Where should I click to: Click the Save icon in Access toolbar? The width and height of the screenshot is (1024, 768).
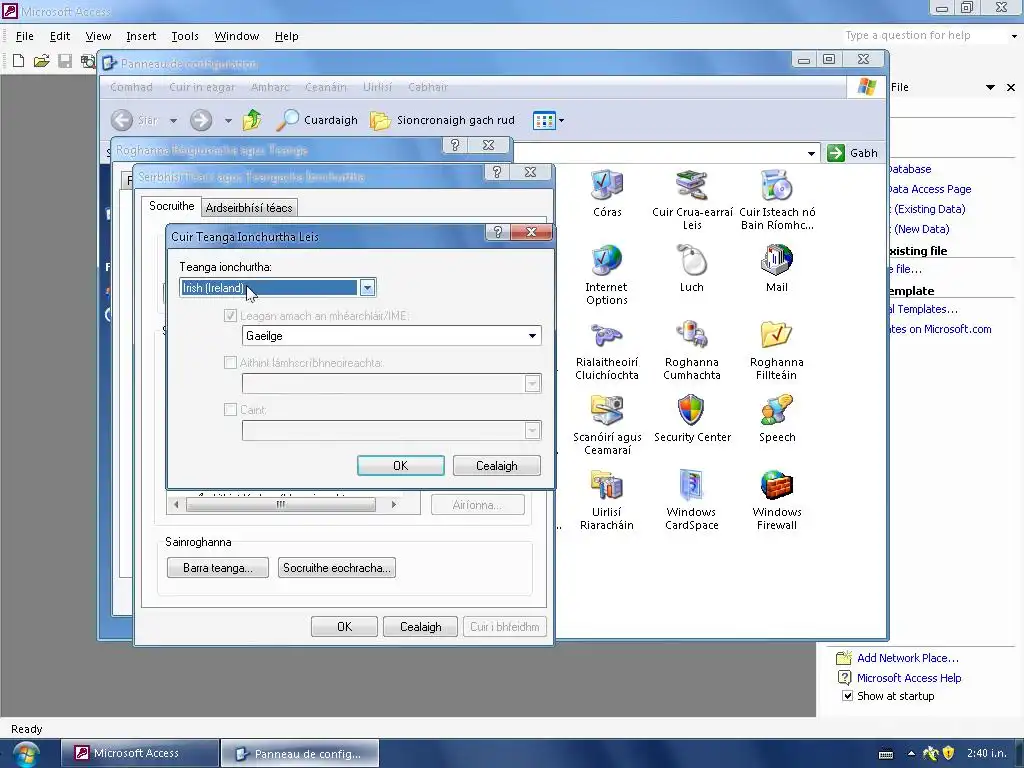point(65,61)
